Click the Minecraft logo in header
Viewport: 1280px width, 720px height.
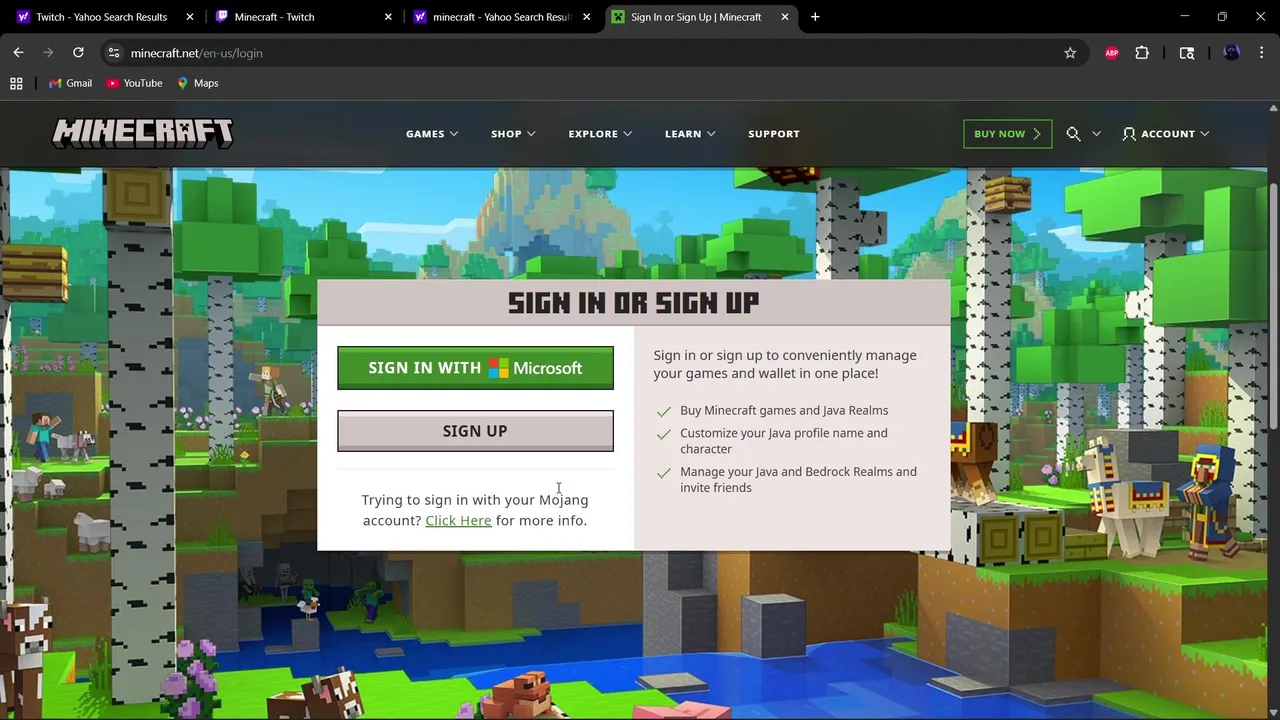[143, 134]
